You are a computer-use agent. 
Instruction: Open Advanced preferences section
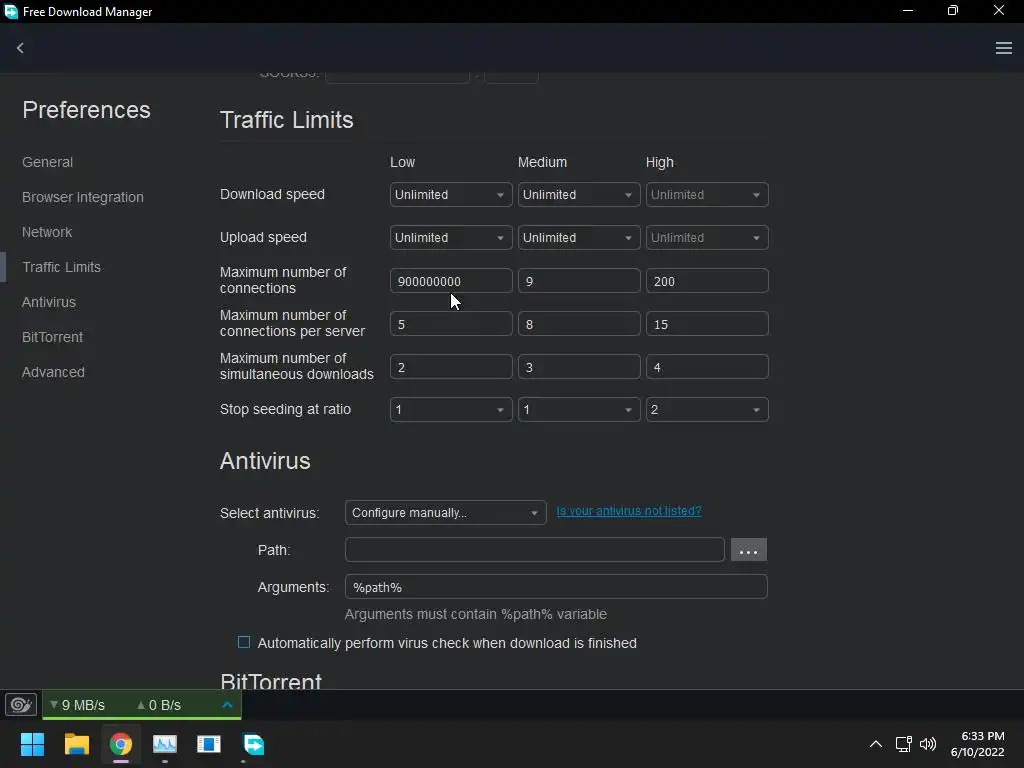click(53, 372)
